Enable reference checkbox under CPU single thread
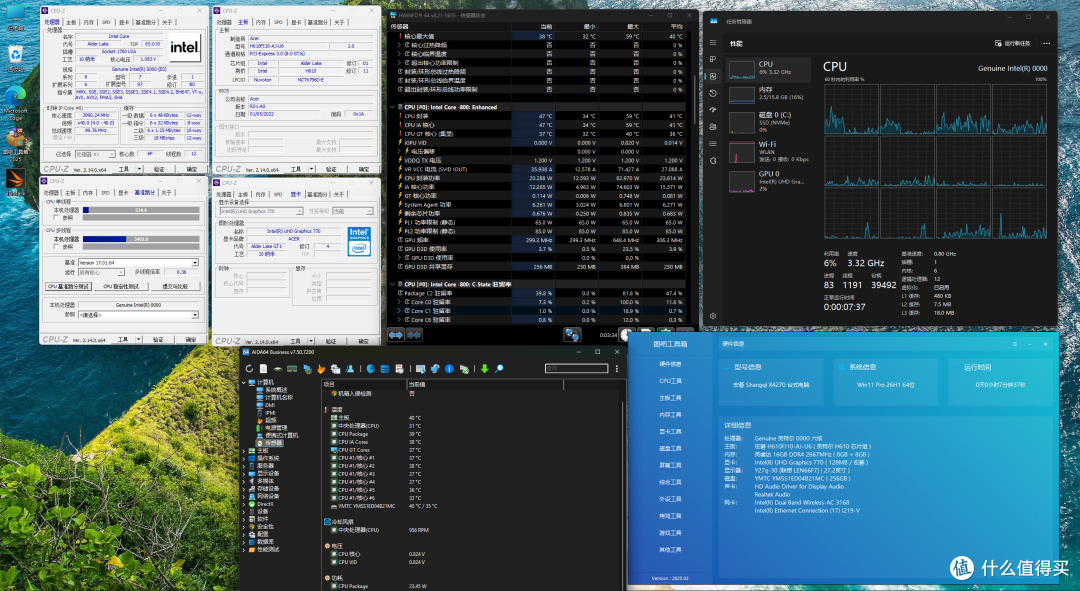The height and width of the screenshot is (591, 1080). coord(56,218)
